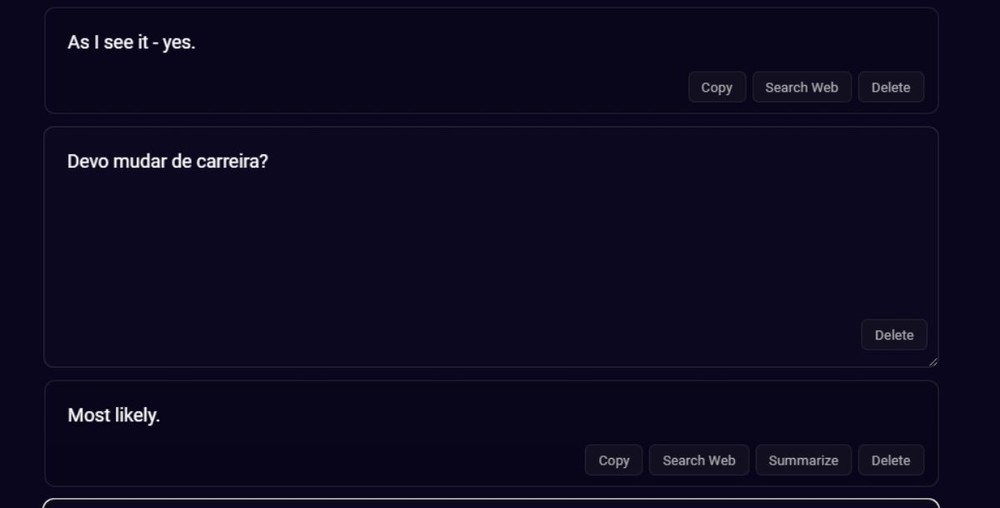This screenshot has height=508, width=1000.
Task: Click the dark page margin right of the cards
Action: tap(970, 250)
